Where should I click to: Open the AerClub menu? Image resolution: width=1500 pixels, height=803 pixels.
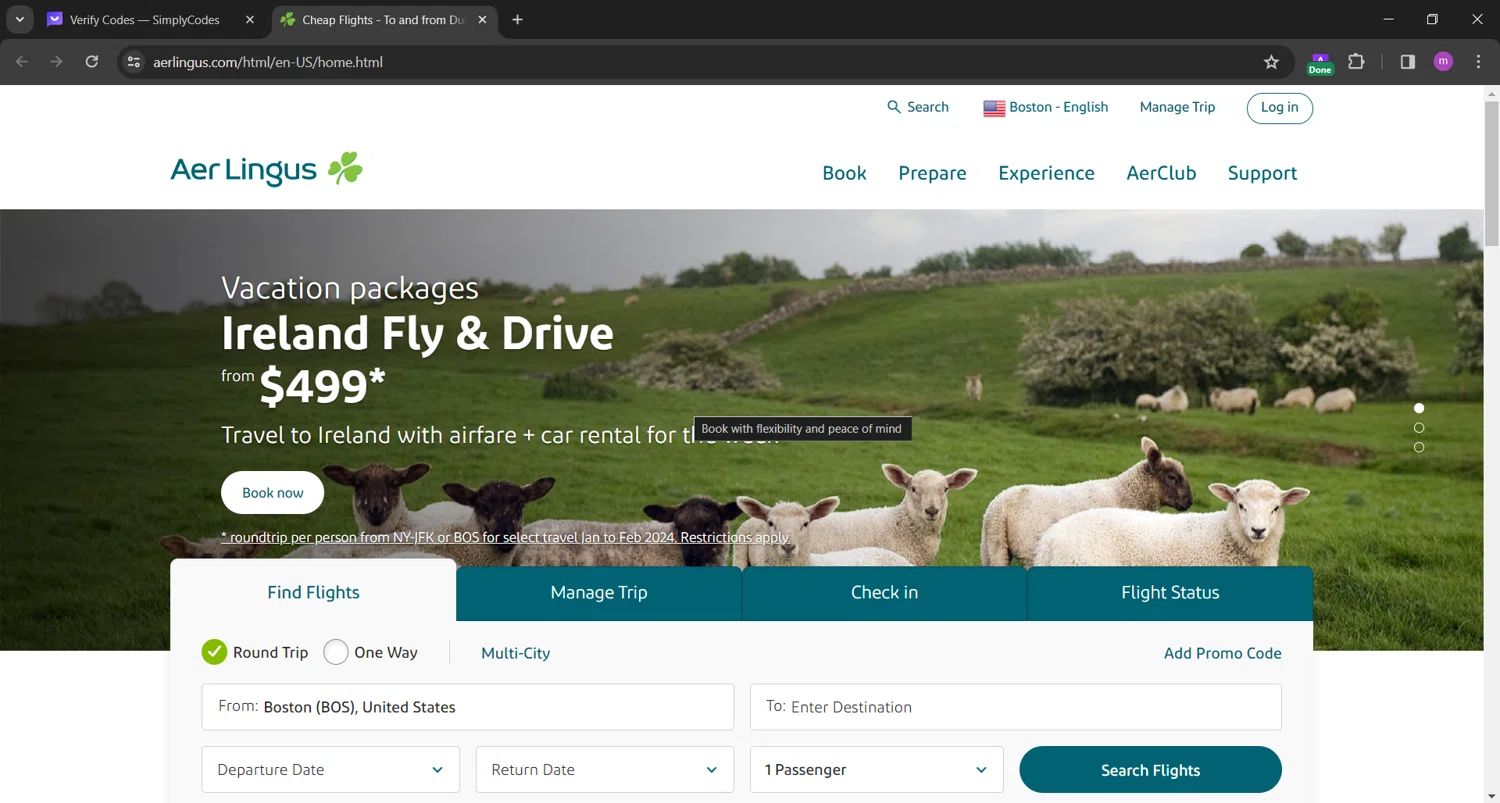click(1161, 173)
